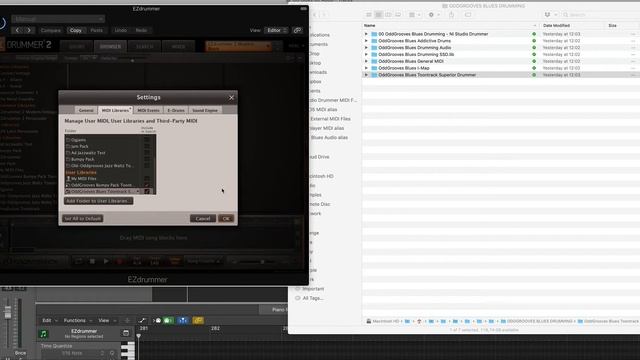Toggle include-in-search for OddGrooves Bumpy Pack Toontrack
The width and height of the screenshot is (640, 360).
147,185
